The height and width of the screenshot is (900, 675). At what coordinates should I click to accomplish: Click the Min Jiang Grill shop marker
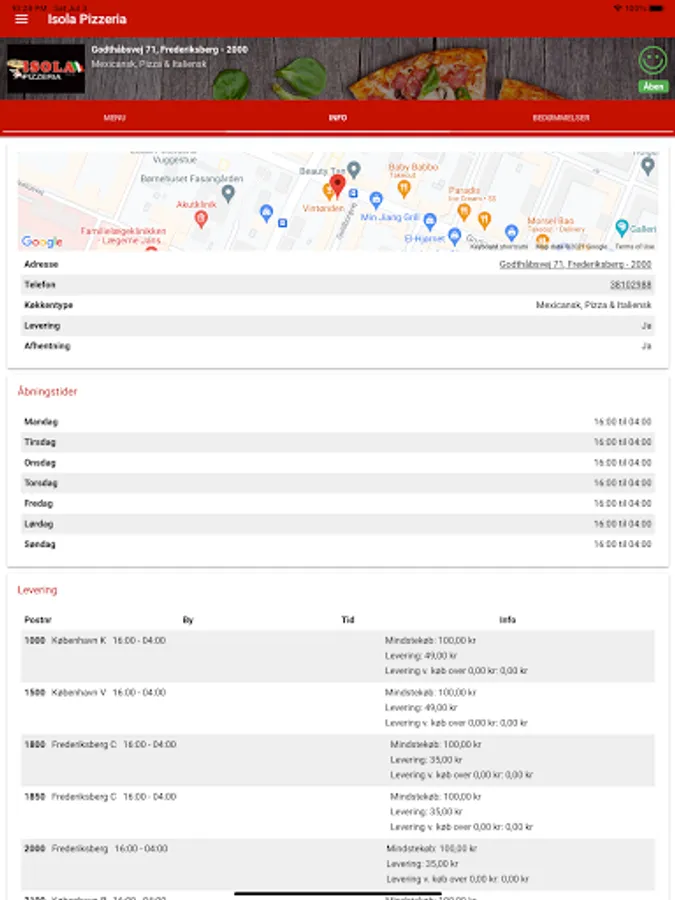click(x=430, y=221)
